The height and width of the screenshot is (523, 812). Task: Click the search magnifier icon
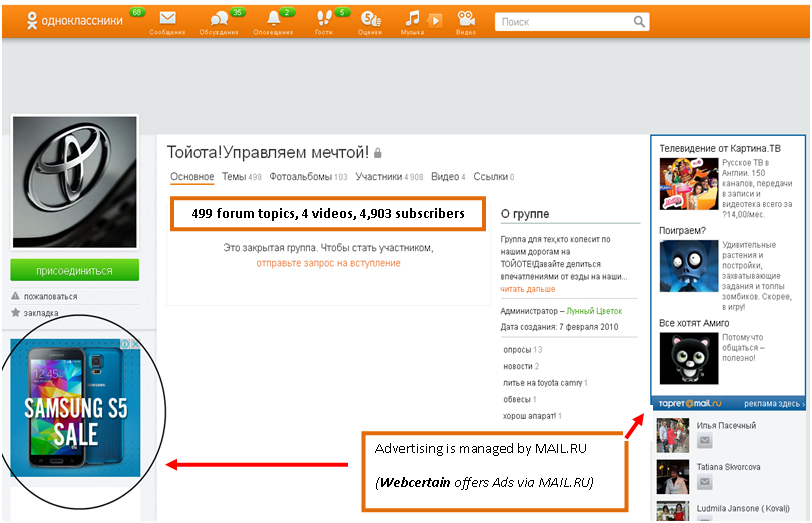pos(638,21)
